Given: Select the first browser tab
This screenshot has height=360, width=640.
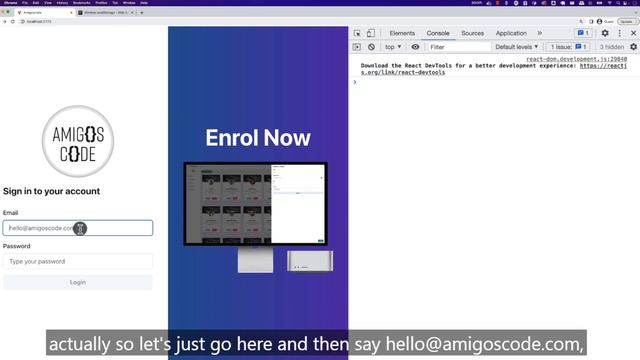Looking at the screenshot, I should [x=44, y=13].
